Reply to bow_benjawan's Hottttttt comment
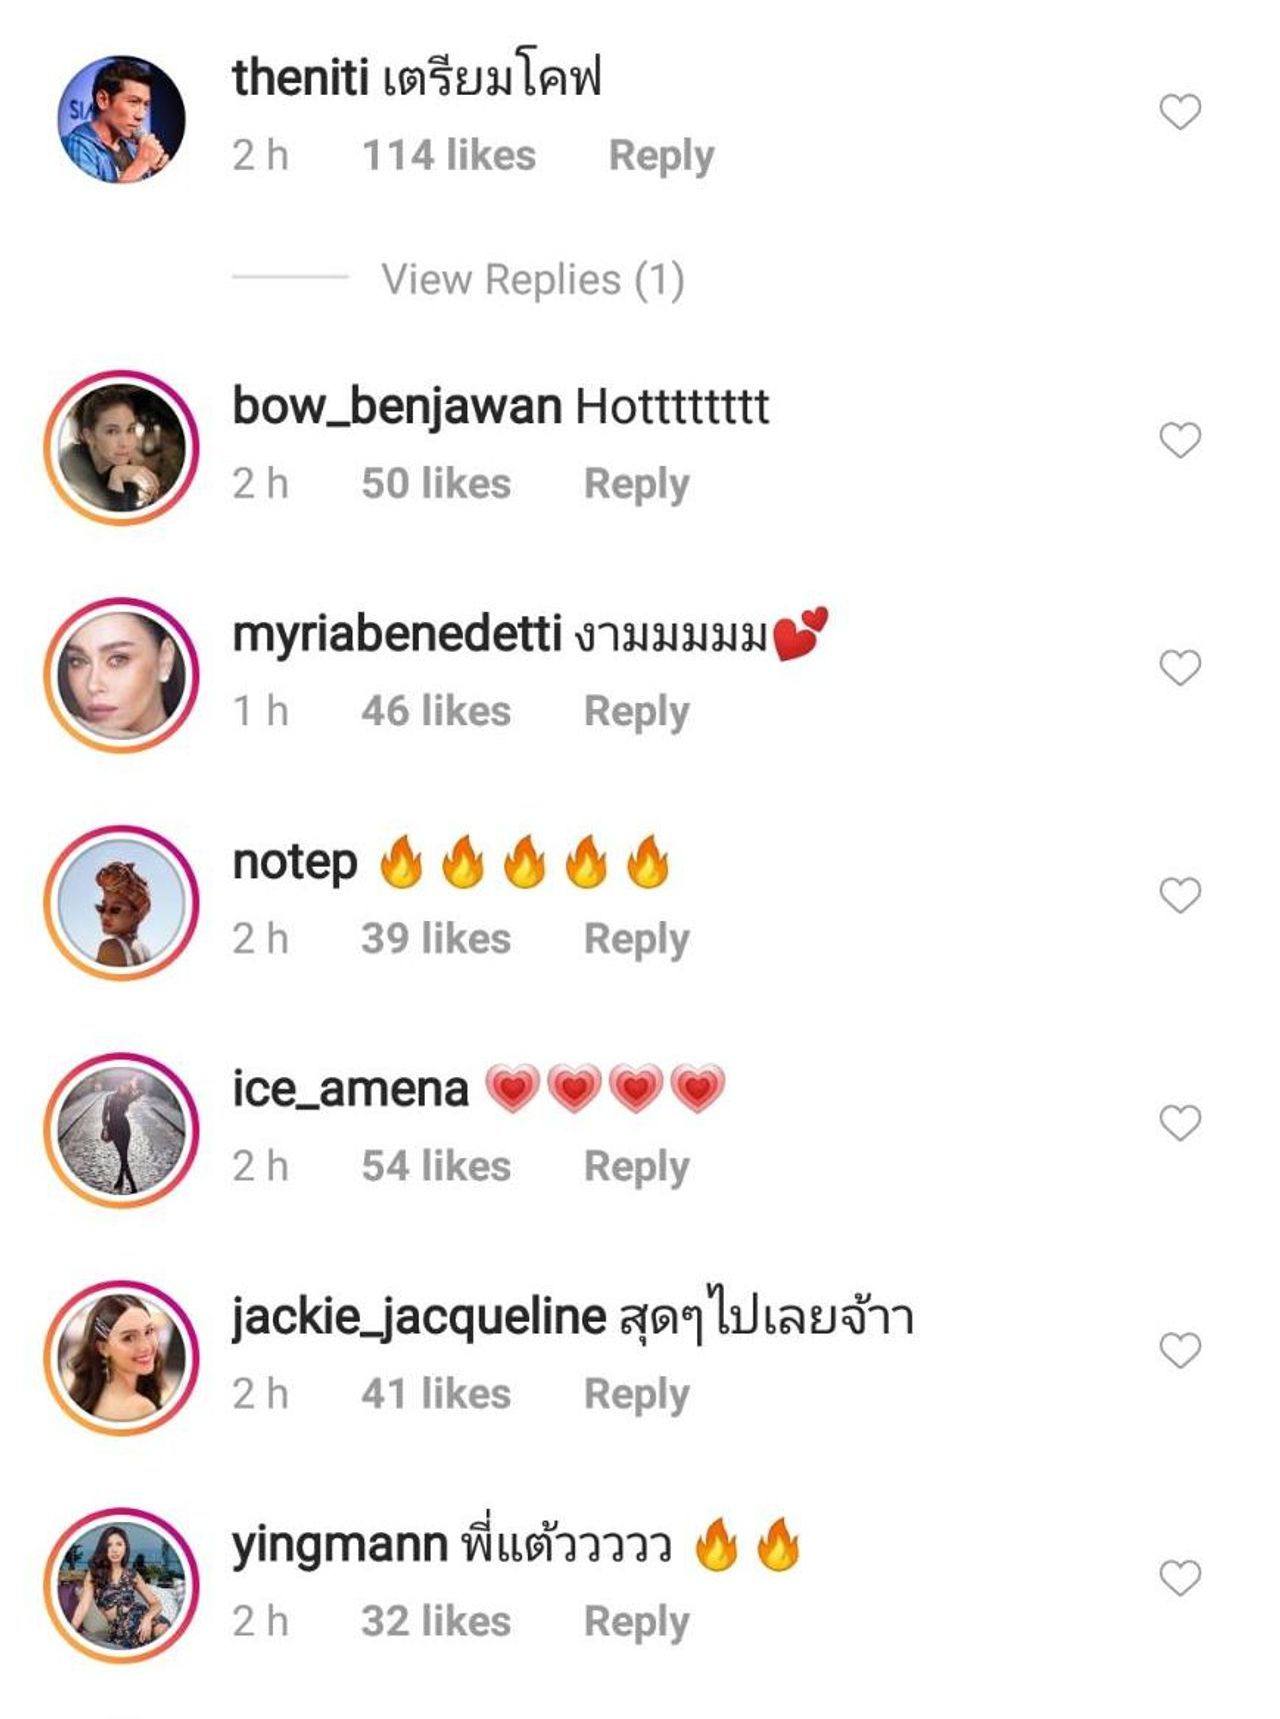Viewport: 1280px width, 1719px height. pos(636,484)
